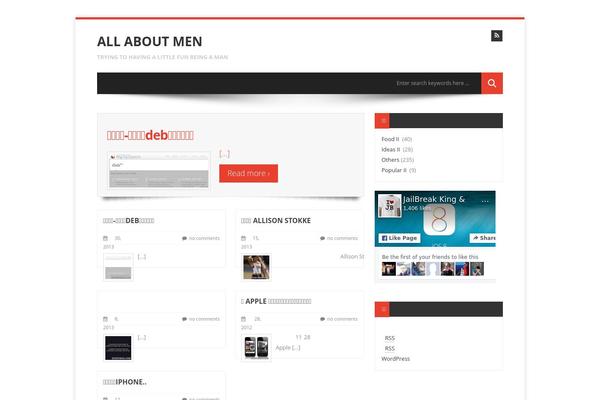Viewport: 600px width, 400px height.
Task: Open the DEB post title in grid
Action: (x=129, y=220)
